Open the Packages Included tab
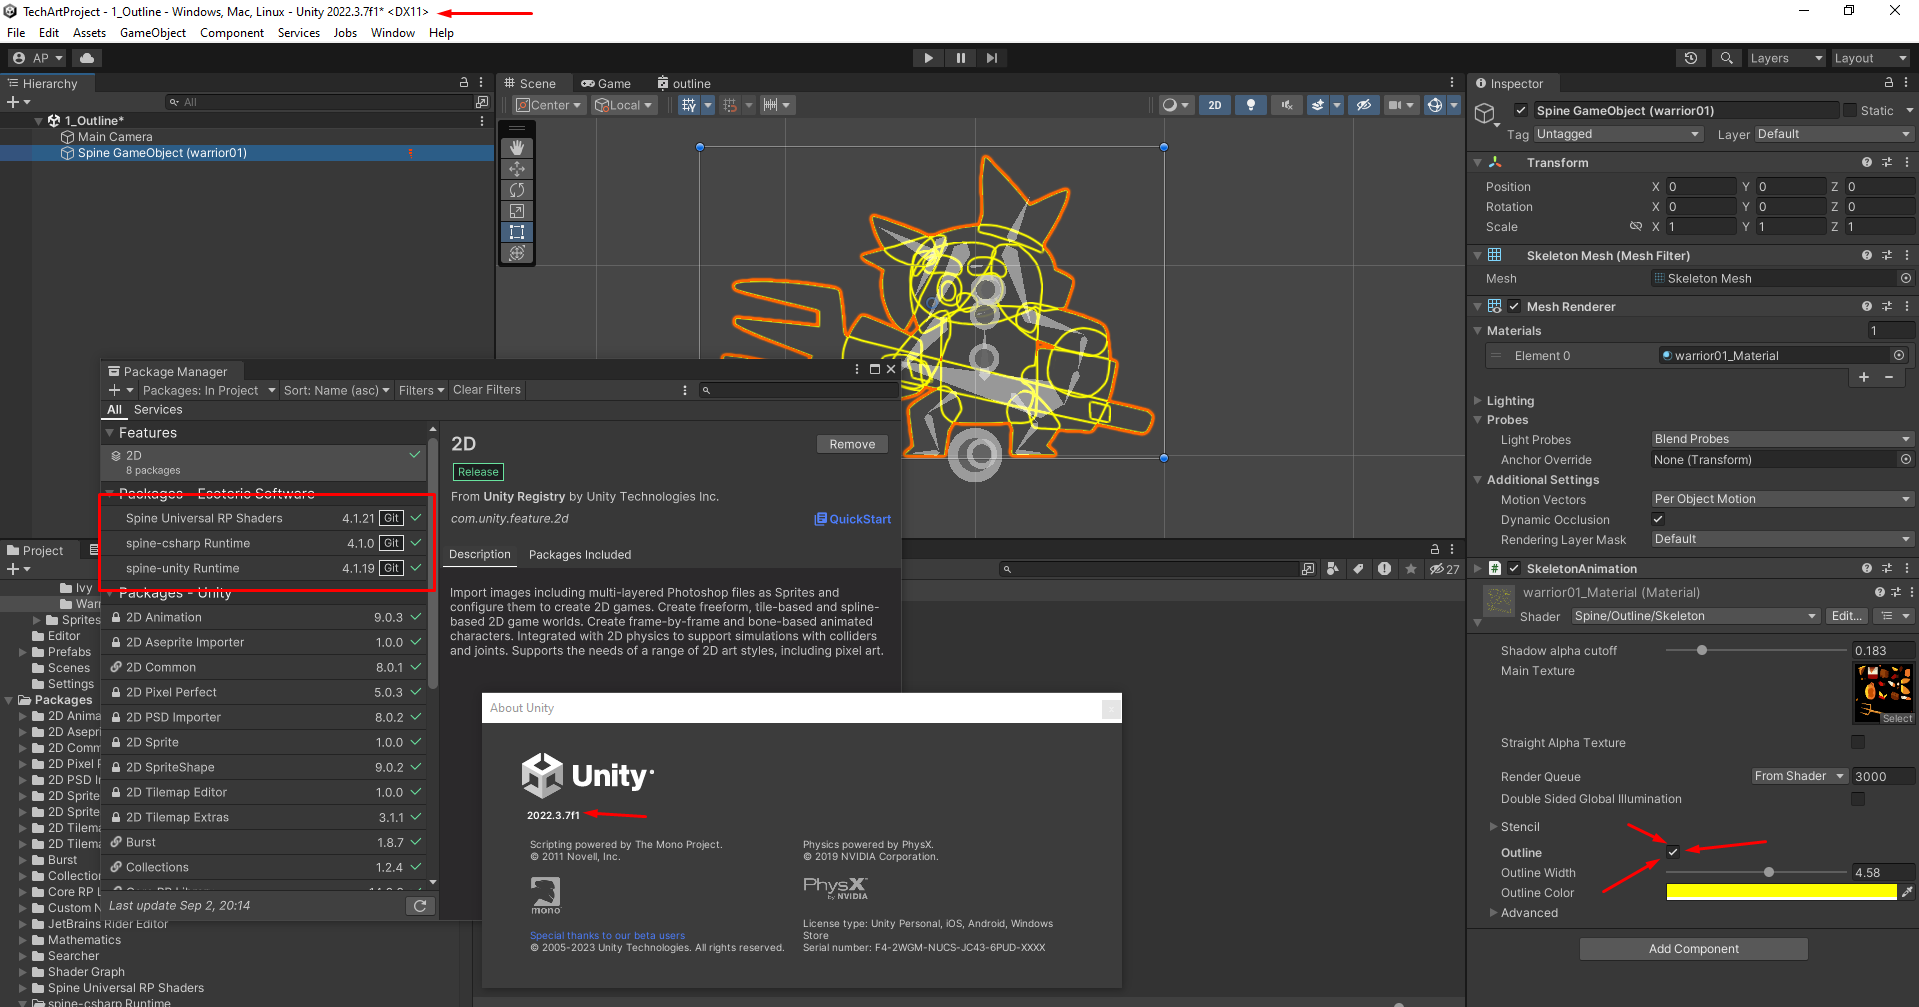This screenshot has height=1007, width=1919. pyautogui.click(x=580, y=555)
